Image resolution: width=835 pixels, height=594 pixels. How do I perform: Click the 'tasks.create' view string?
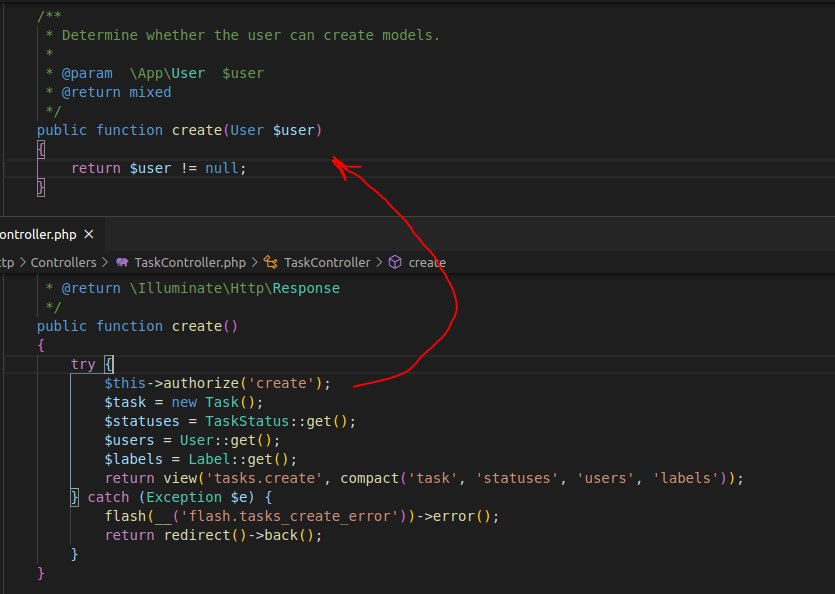264,478
